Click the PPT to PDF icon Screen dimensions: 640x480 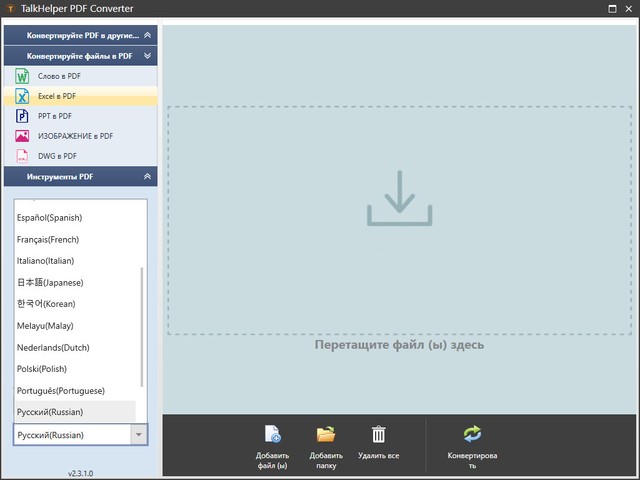coord(23,116)
